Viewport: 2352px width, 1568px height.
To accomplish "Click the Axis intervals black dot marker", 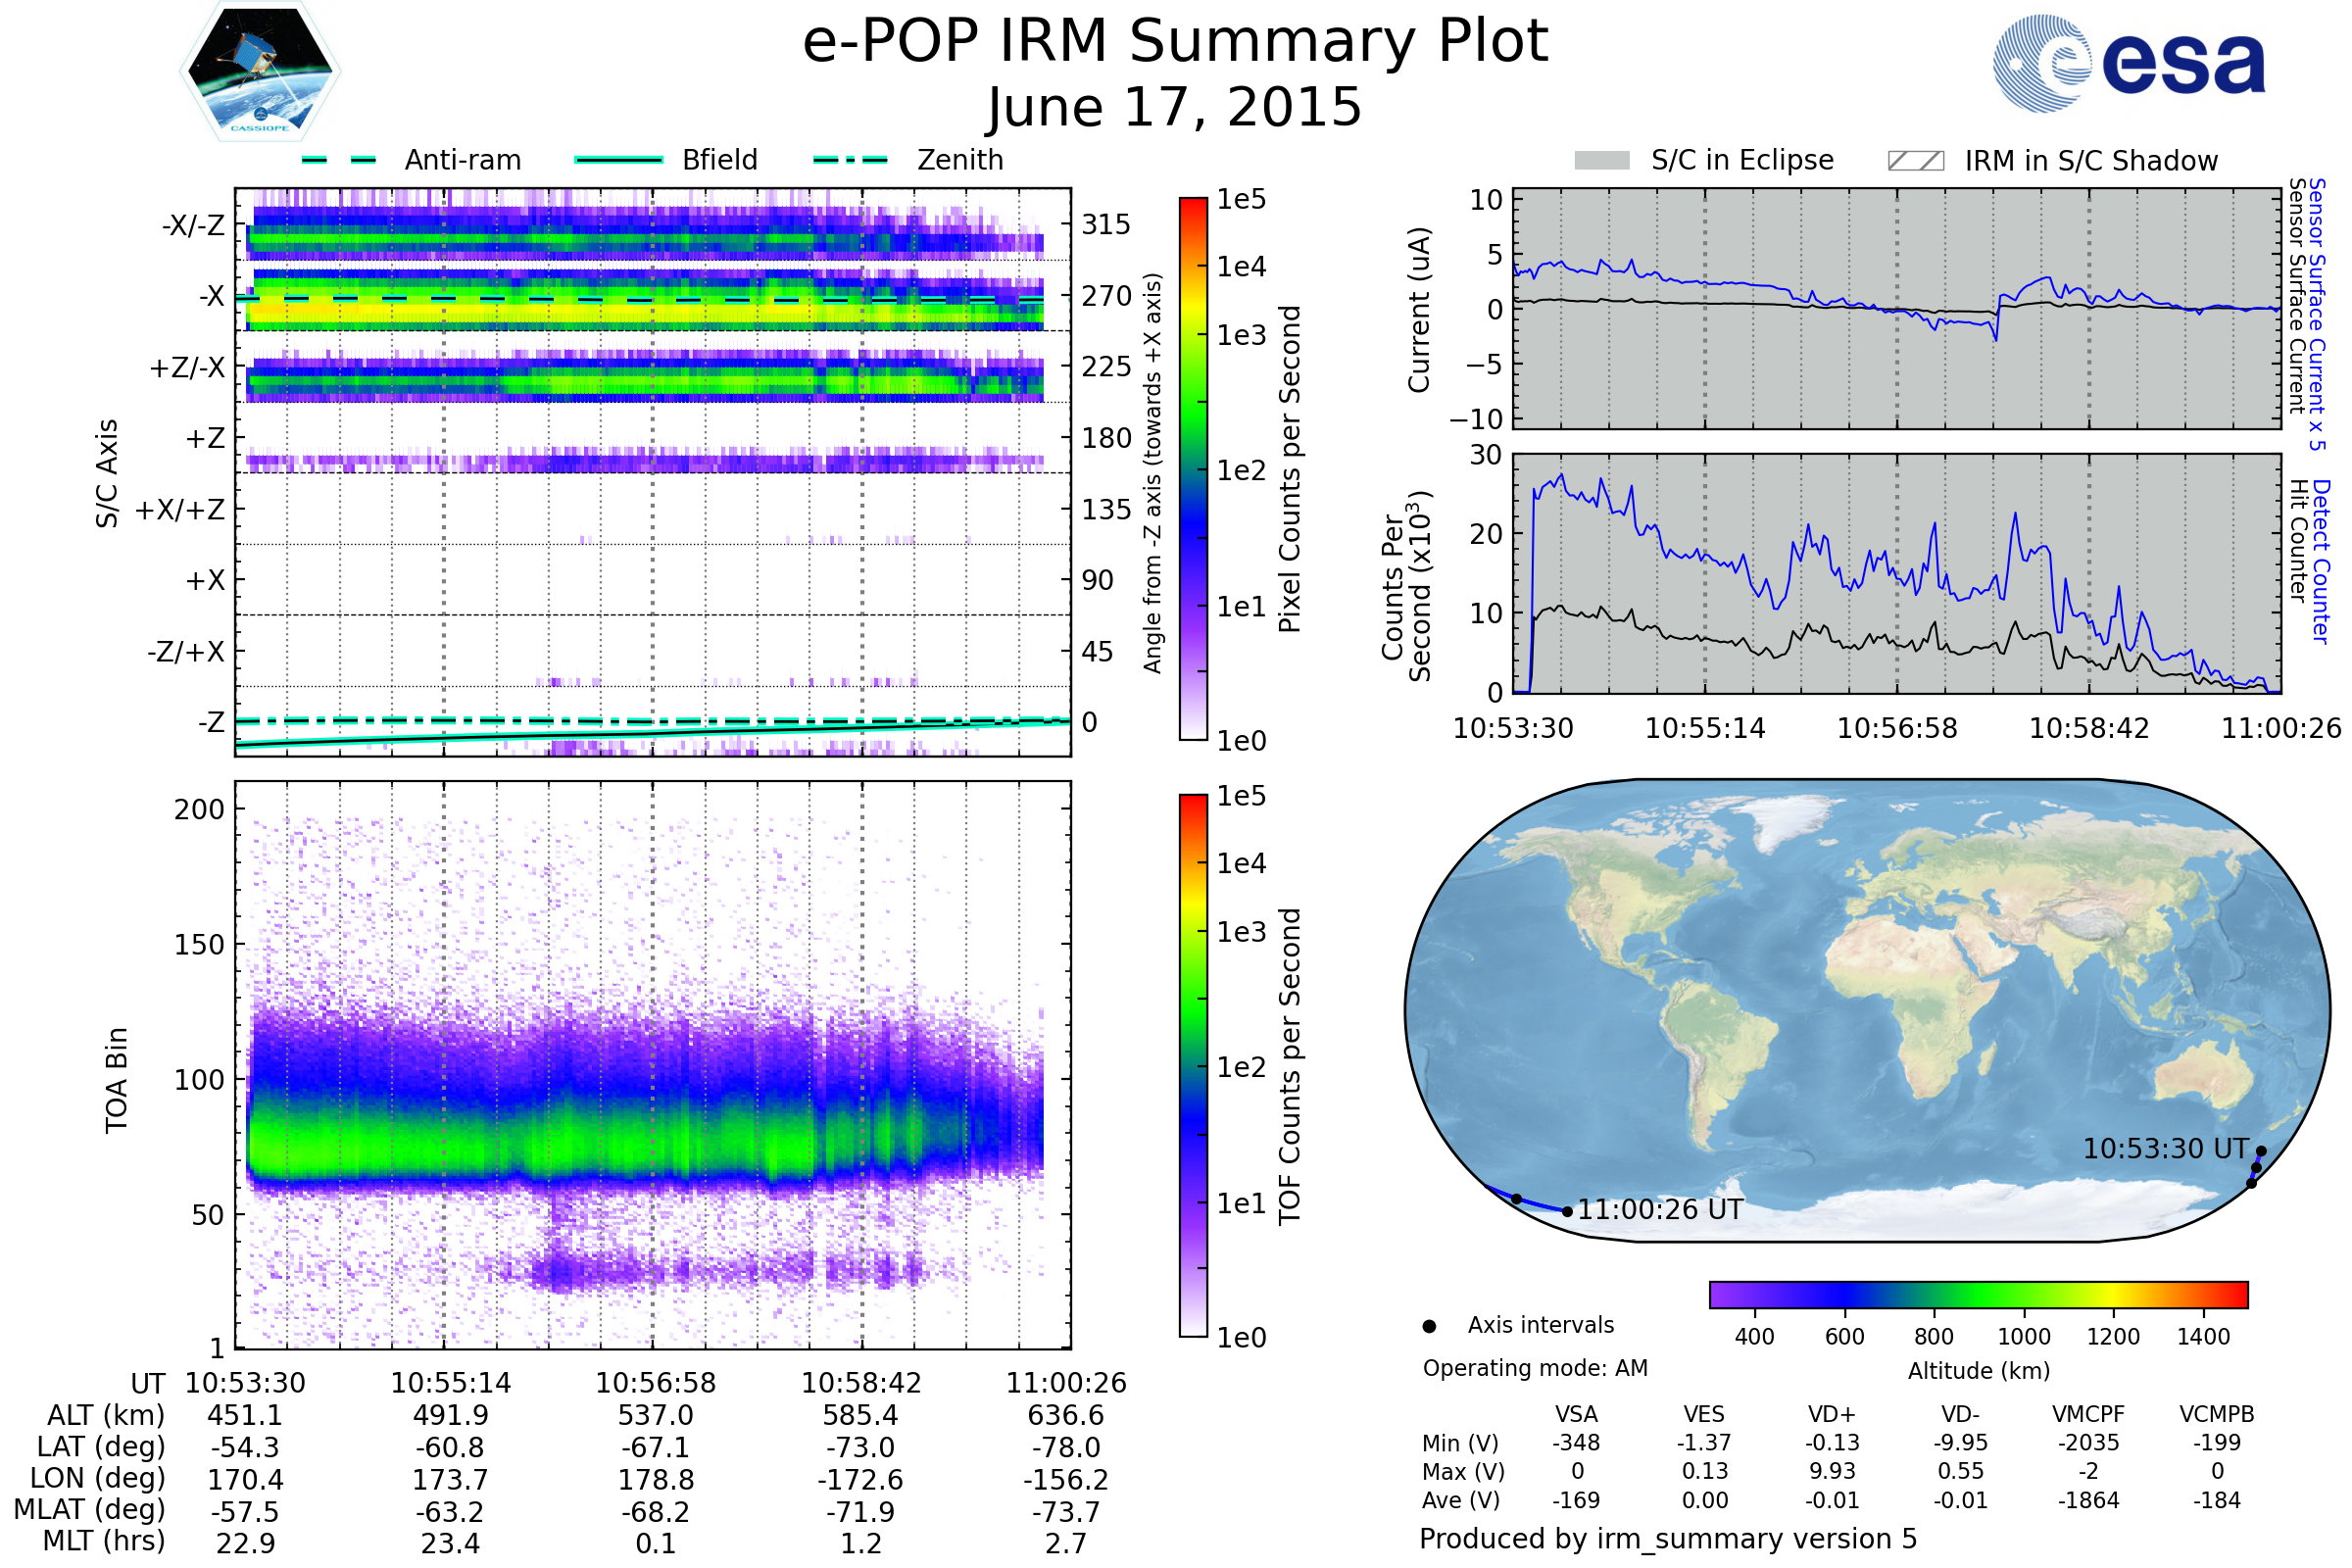I will (x=1429, y=1326).
